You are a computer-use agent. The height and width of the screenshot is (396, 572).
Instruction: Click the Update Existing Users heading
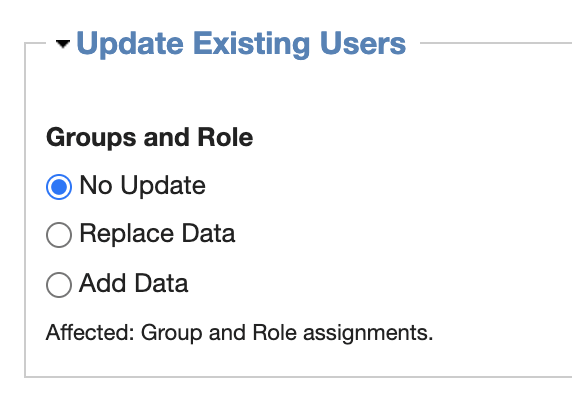[241, 44]
